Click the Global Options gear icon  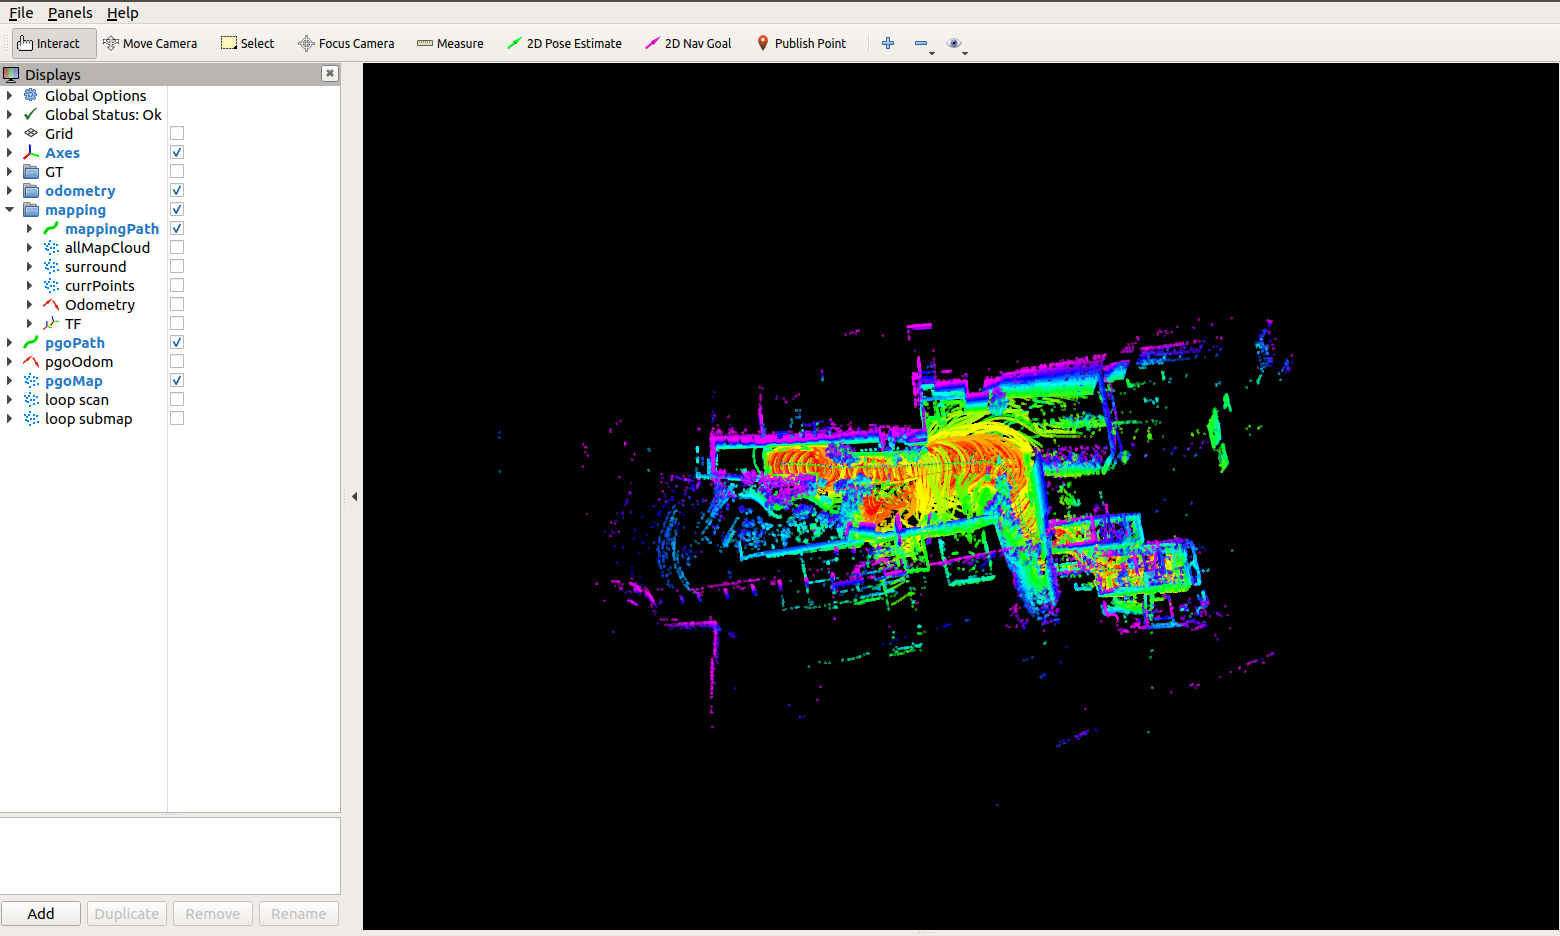31,95
